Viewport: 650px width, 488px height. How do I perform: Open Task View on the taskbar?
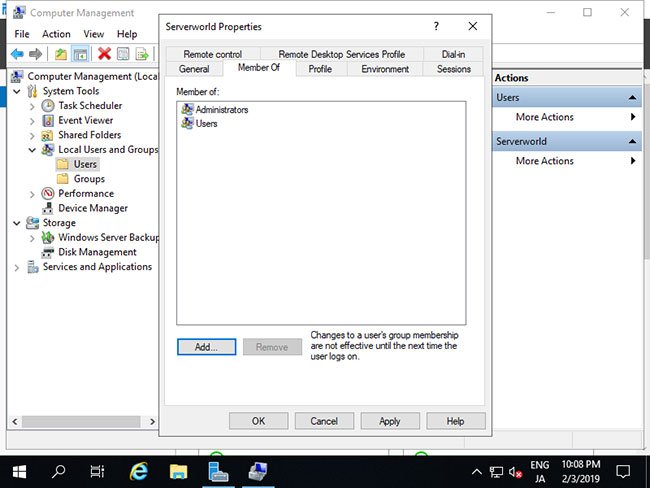point(97,472)
